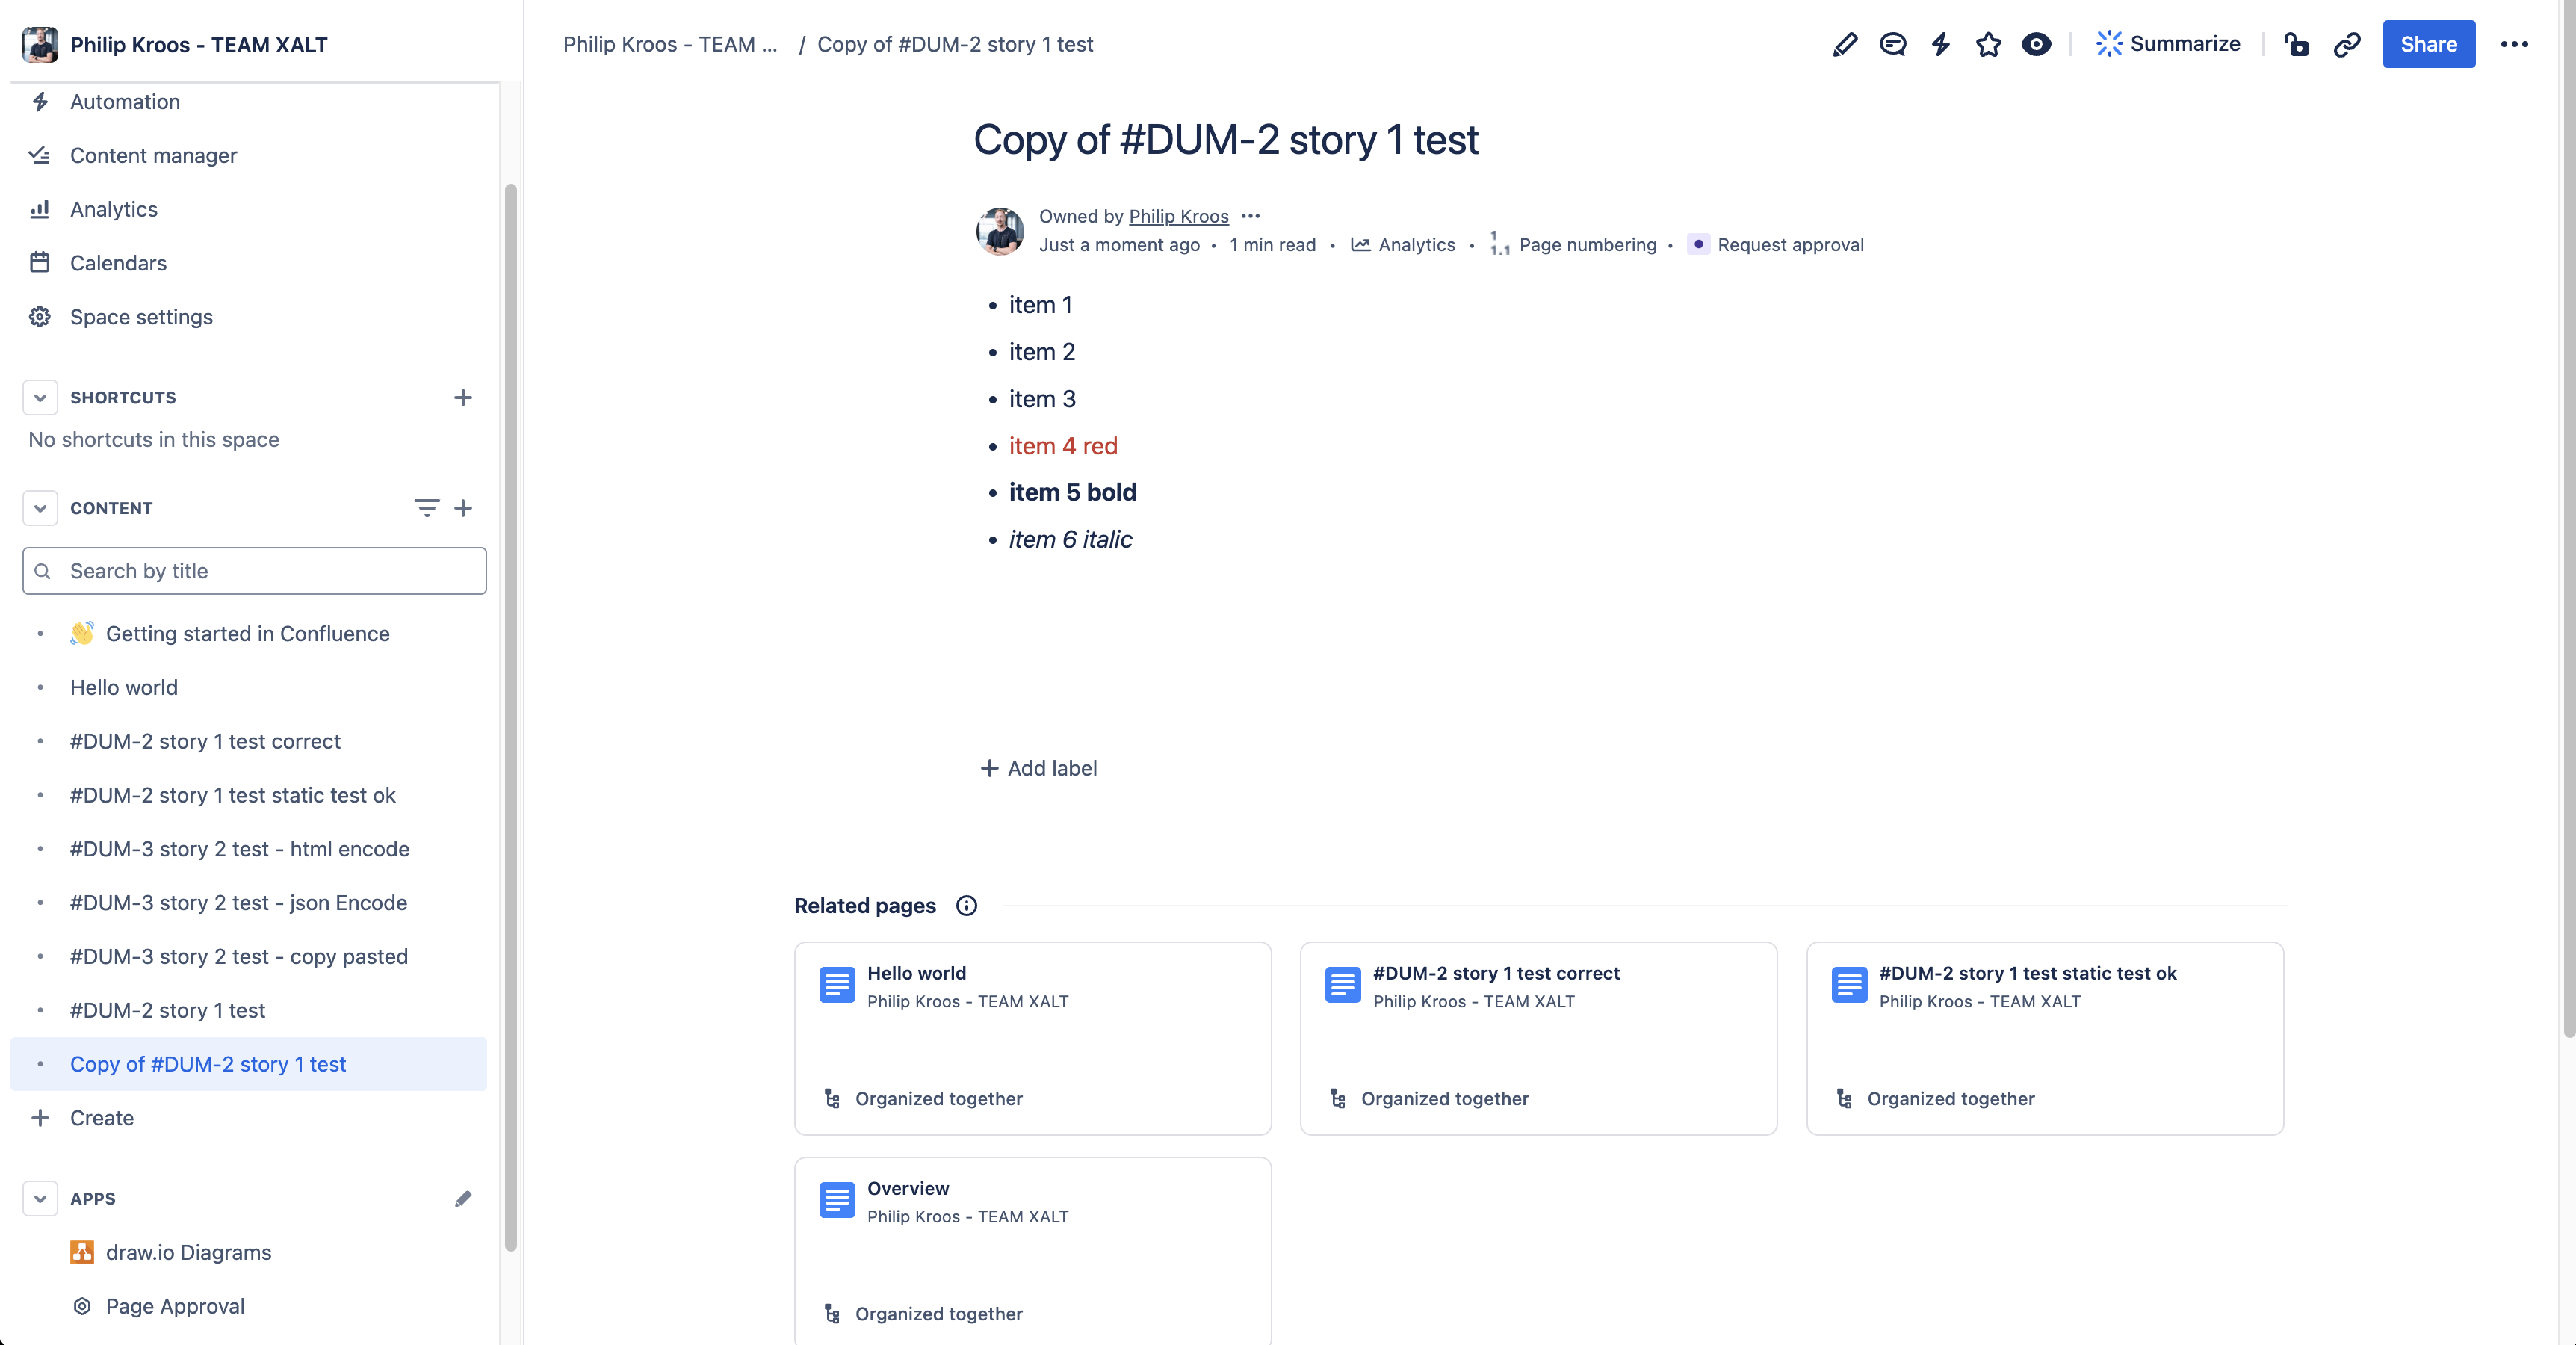Click the Summarize AI button
The width and height of the screenshot is (2576, 1345).
(2168, 44)
